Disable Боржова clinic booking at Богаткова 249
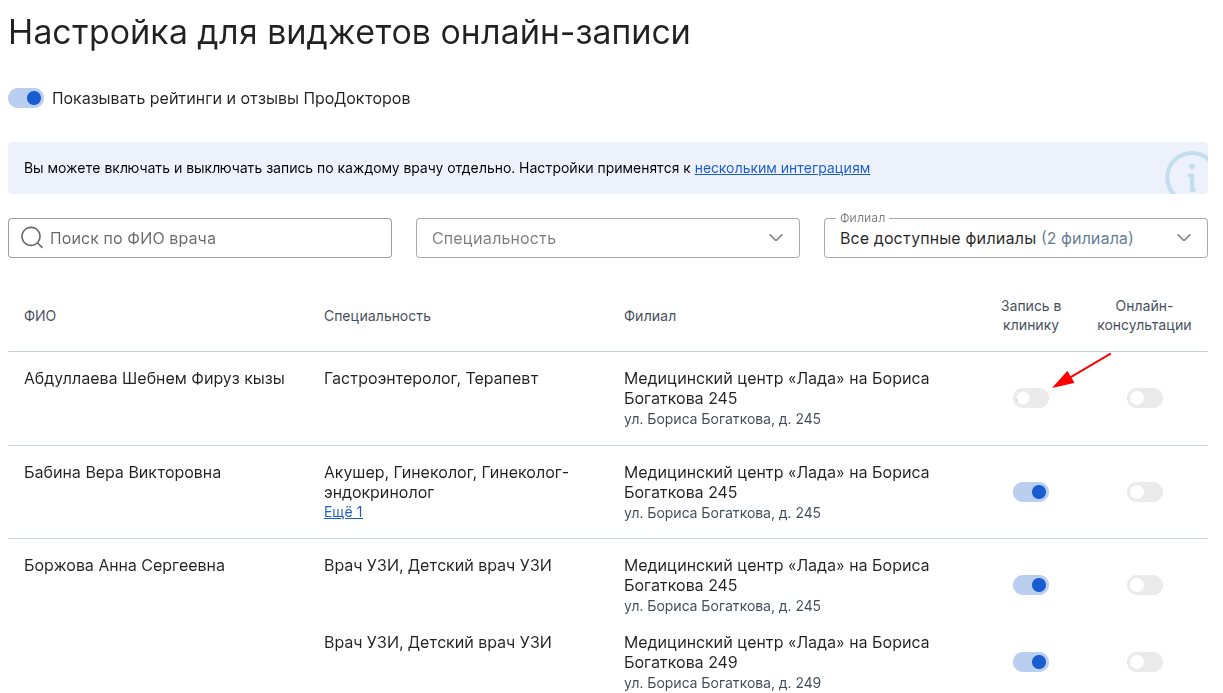1223x693 pixels. click(1031, 662)
